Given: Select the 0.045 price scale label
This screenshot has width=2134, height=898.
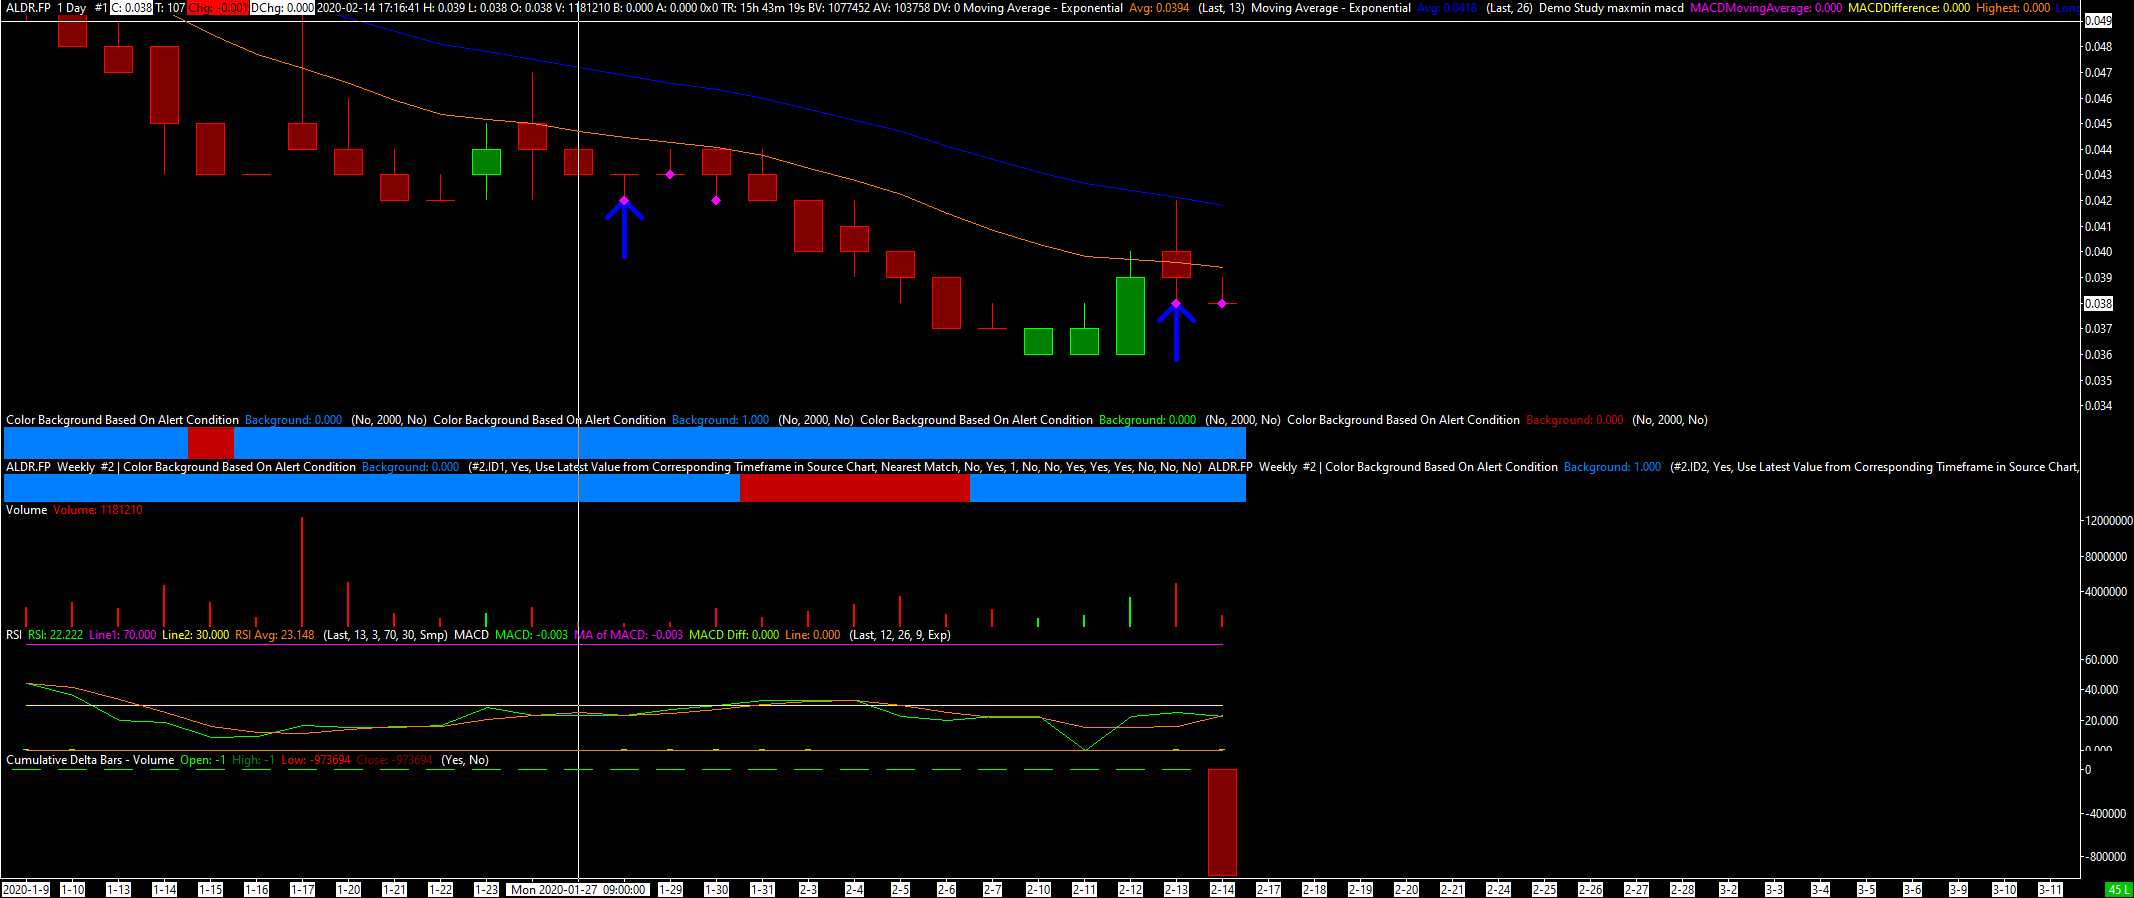Looking at the screenshot, I should point(2098,124).
